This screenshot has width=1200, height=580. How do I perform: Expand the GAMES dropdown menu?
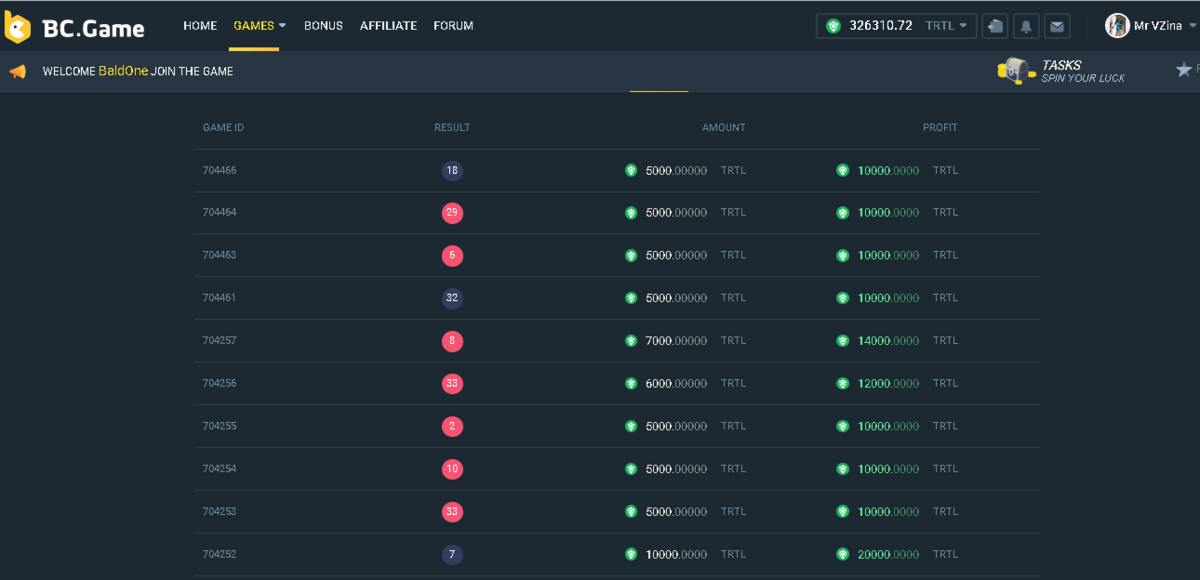[259, 26]
